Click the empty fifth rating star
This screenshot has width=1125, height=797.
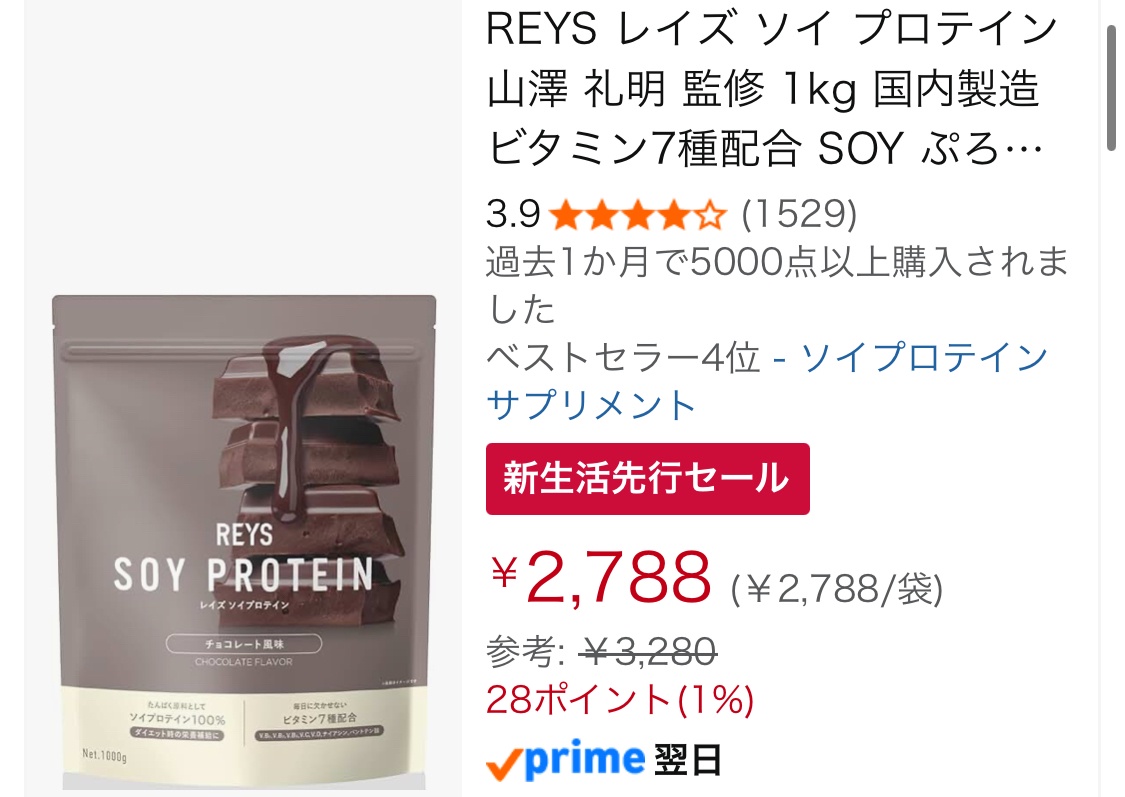710,214
